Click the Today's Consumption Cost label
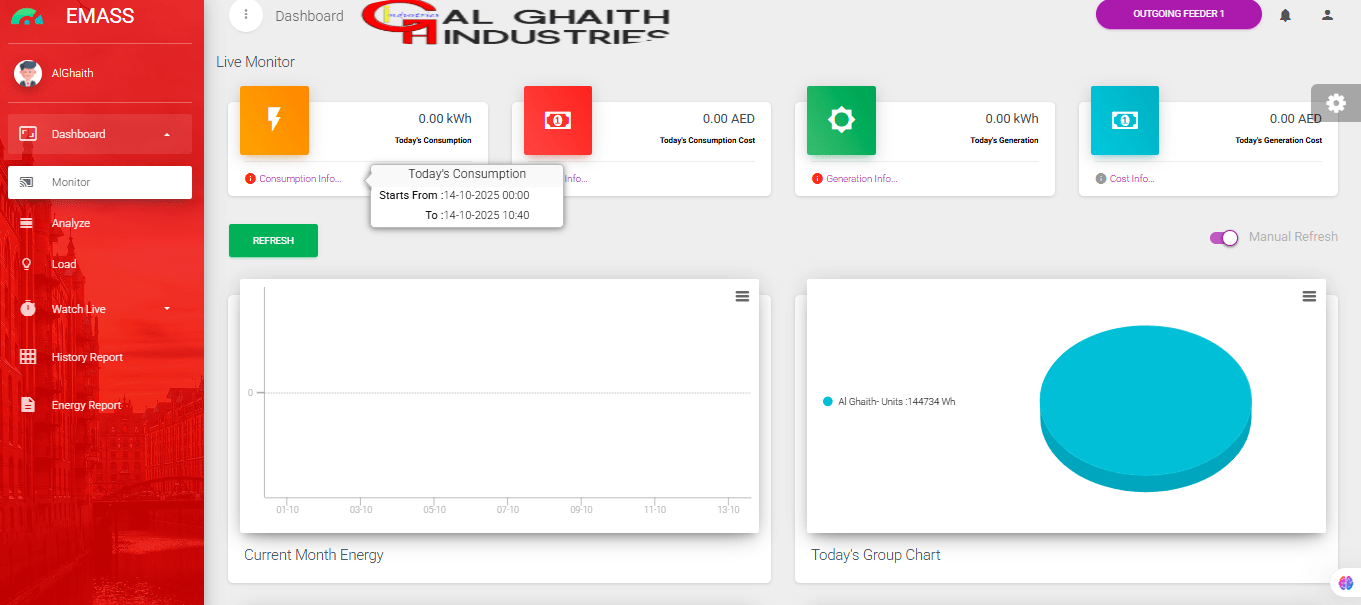Screen dimensions: 1361x605 (708, 140)
